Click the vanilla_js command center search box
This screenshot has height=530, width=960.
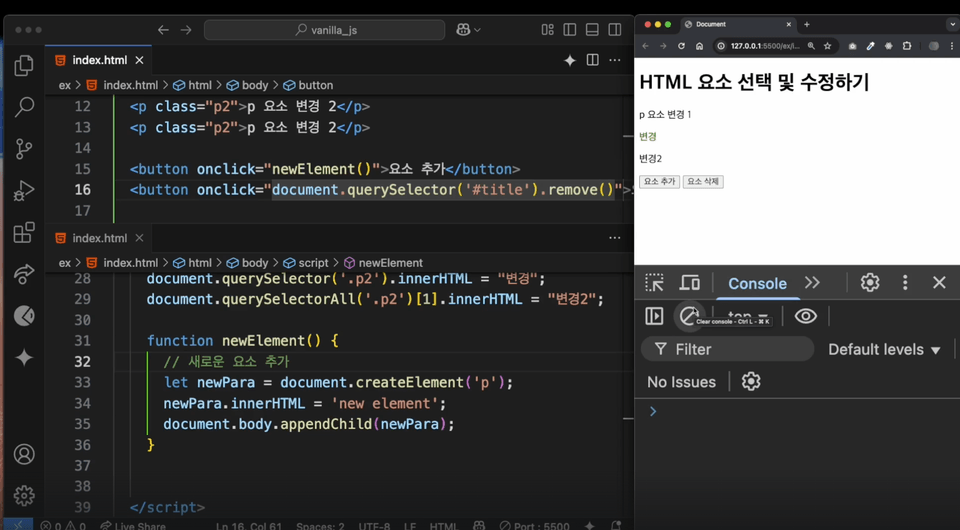[x=324, y=29]
